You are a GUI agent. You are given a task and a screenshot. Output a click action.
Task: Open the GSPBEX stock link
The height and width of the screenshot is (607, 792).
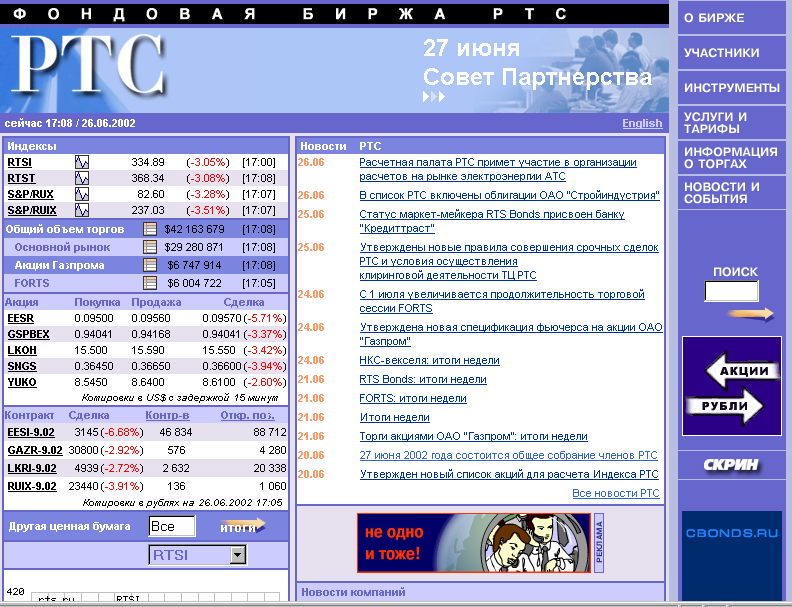pos(28,334)
